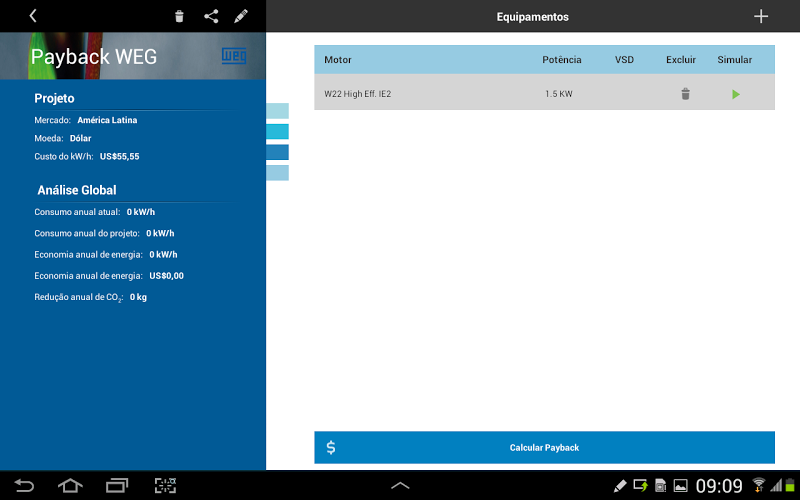Tap the screenshot capture icon in navigation bar
800x500 pixels.
pyautogui.click(x=165, y=485)
